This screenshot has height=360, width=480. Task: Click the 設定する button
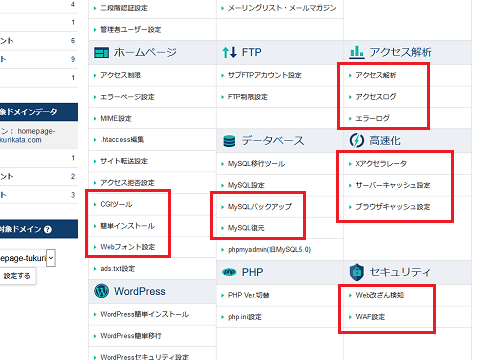(17, 276)
